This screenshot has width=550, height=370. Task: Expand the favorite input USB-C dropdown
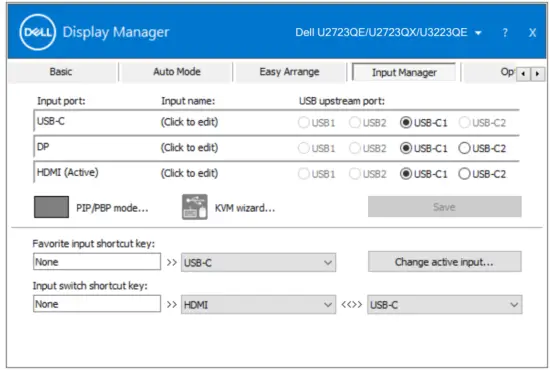pos(258,262)
